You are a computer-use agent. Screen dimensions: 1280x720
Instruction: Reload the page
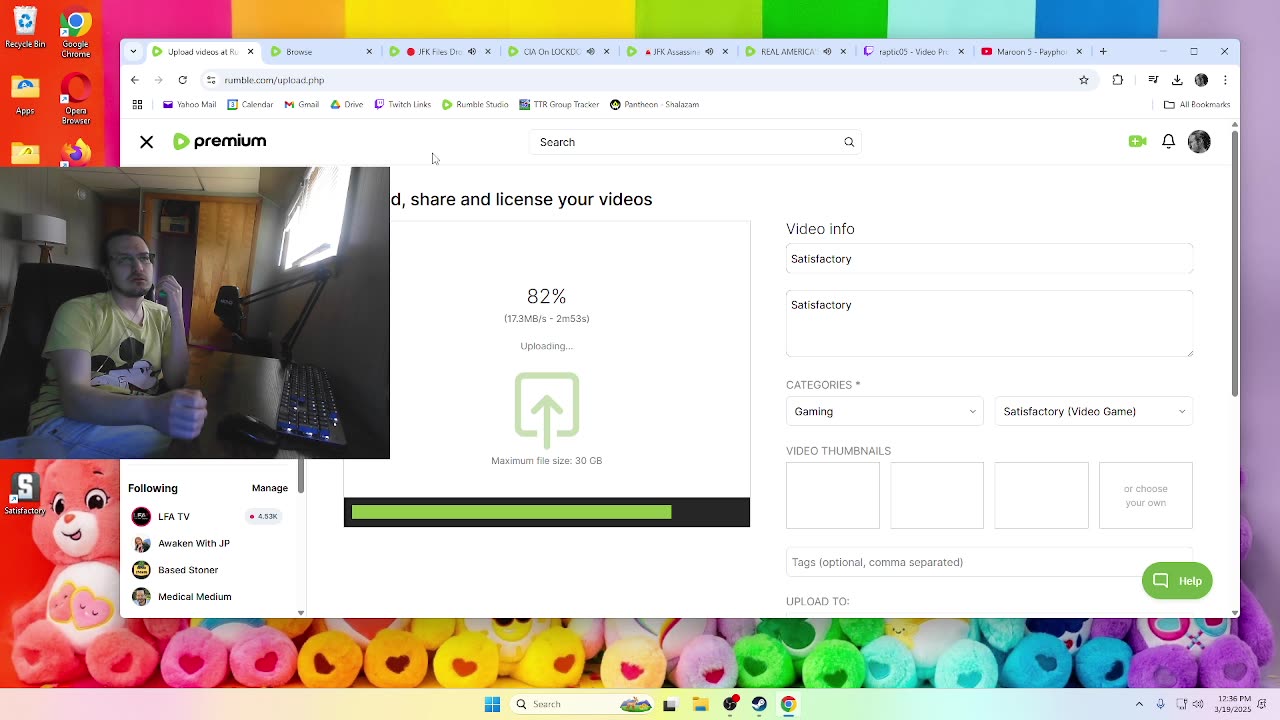tap(182, 80)
